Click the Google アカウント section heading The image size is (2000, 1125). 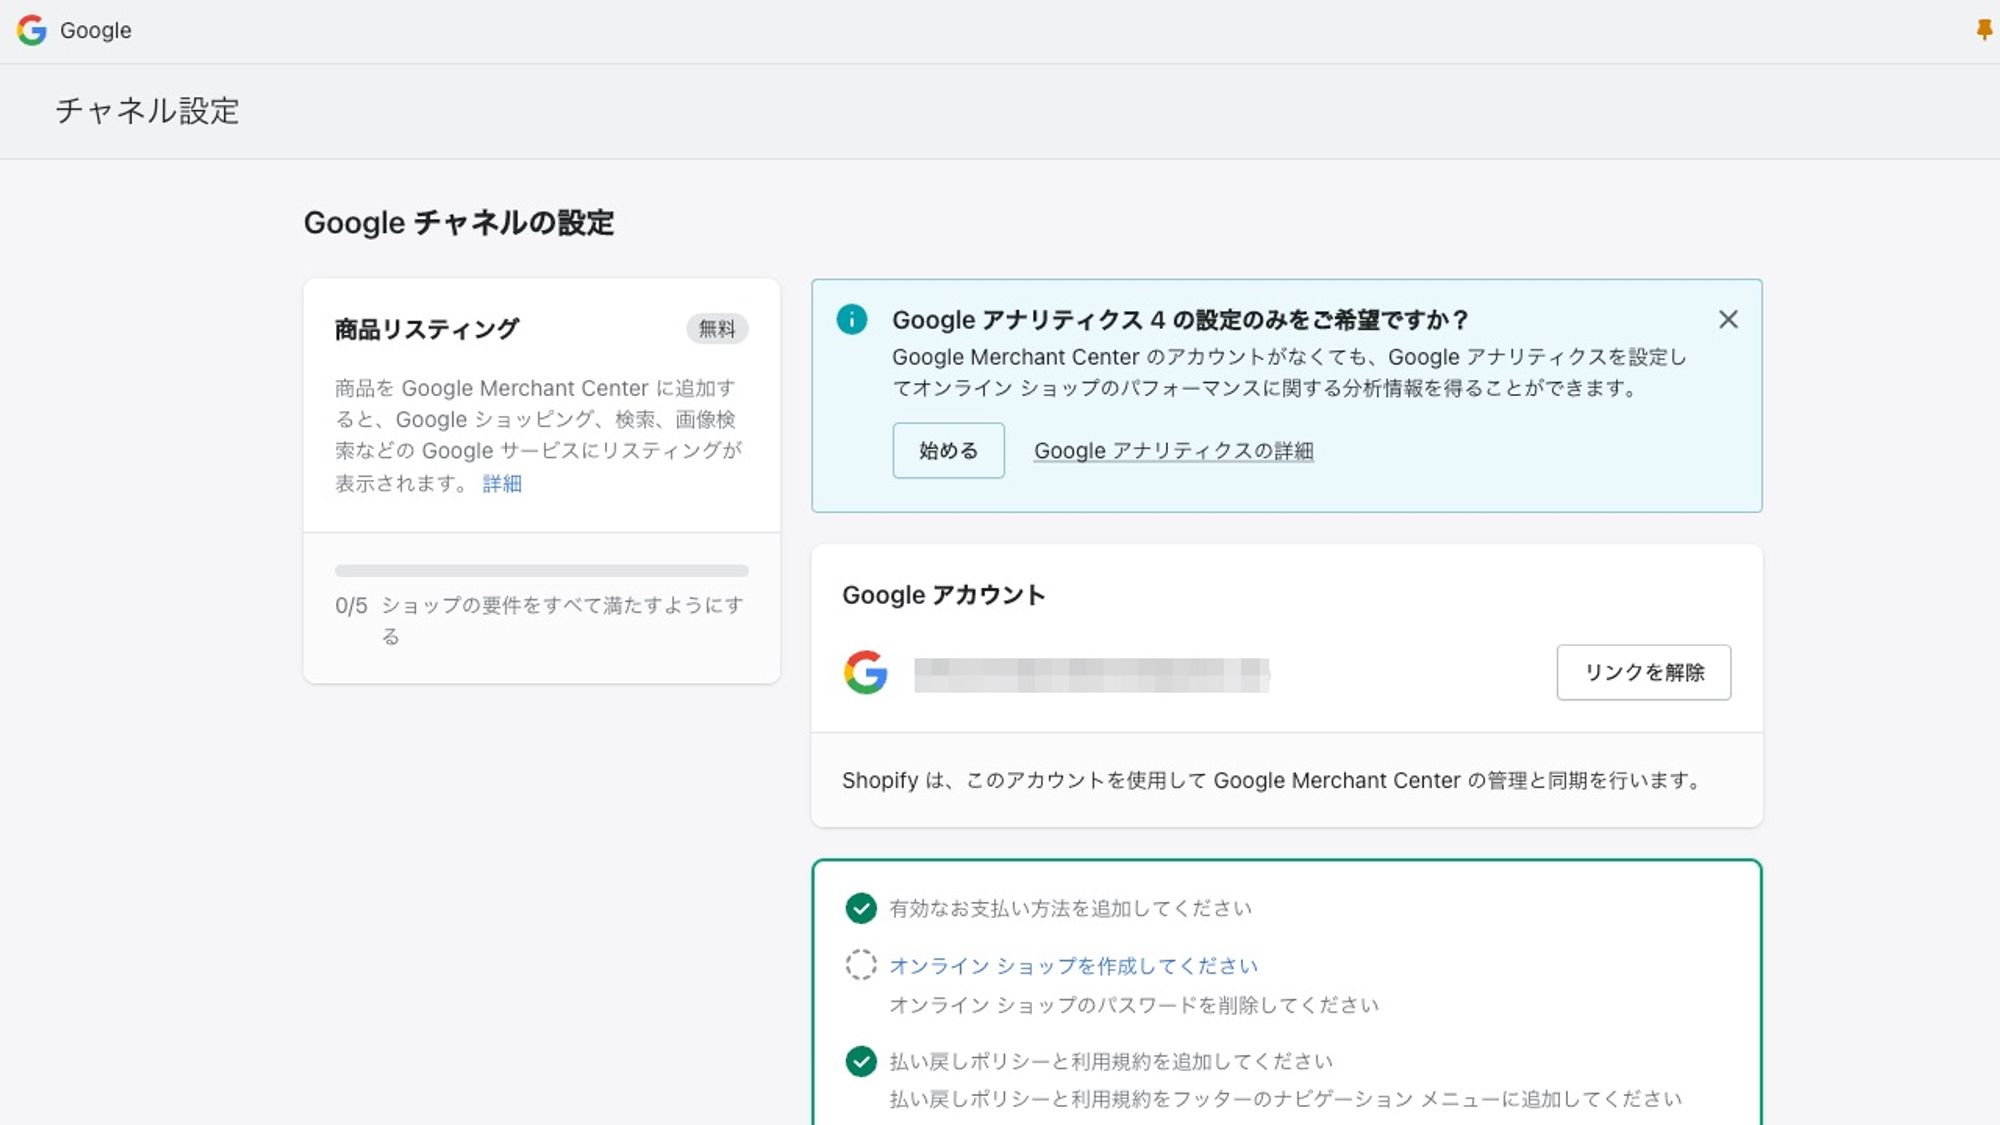(x=944, y=595)
